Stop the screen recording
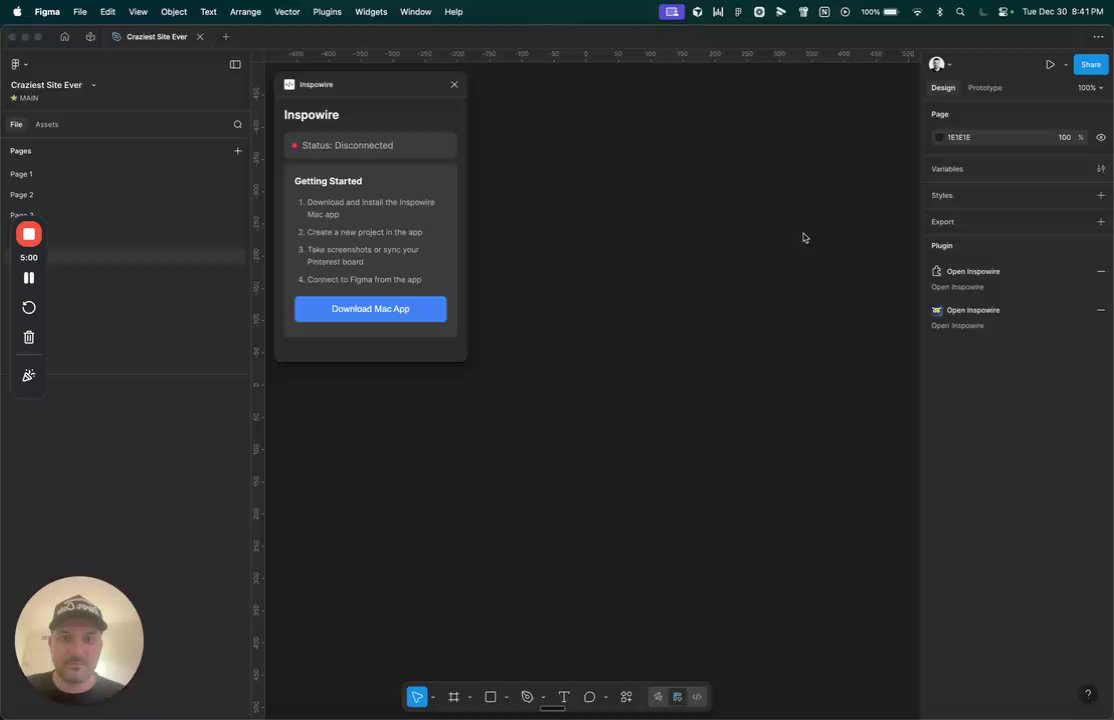 29,234
